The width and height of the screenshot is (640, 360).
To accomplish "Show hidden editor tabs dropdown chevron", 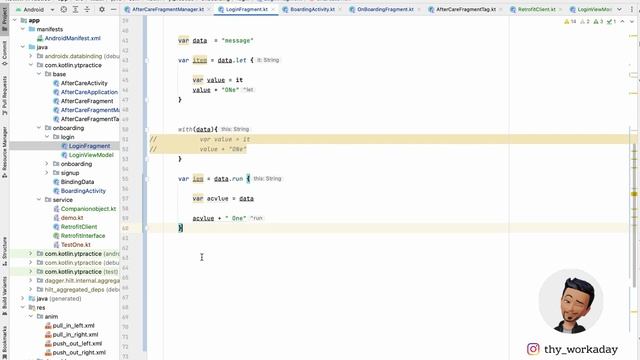I will pos(620,9).
